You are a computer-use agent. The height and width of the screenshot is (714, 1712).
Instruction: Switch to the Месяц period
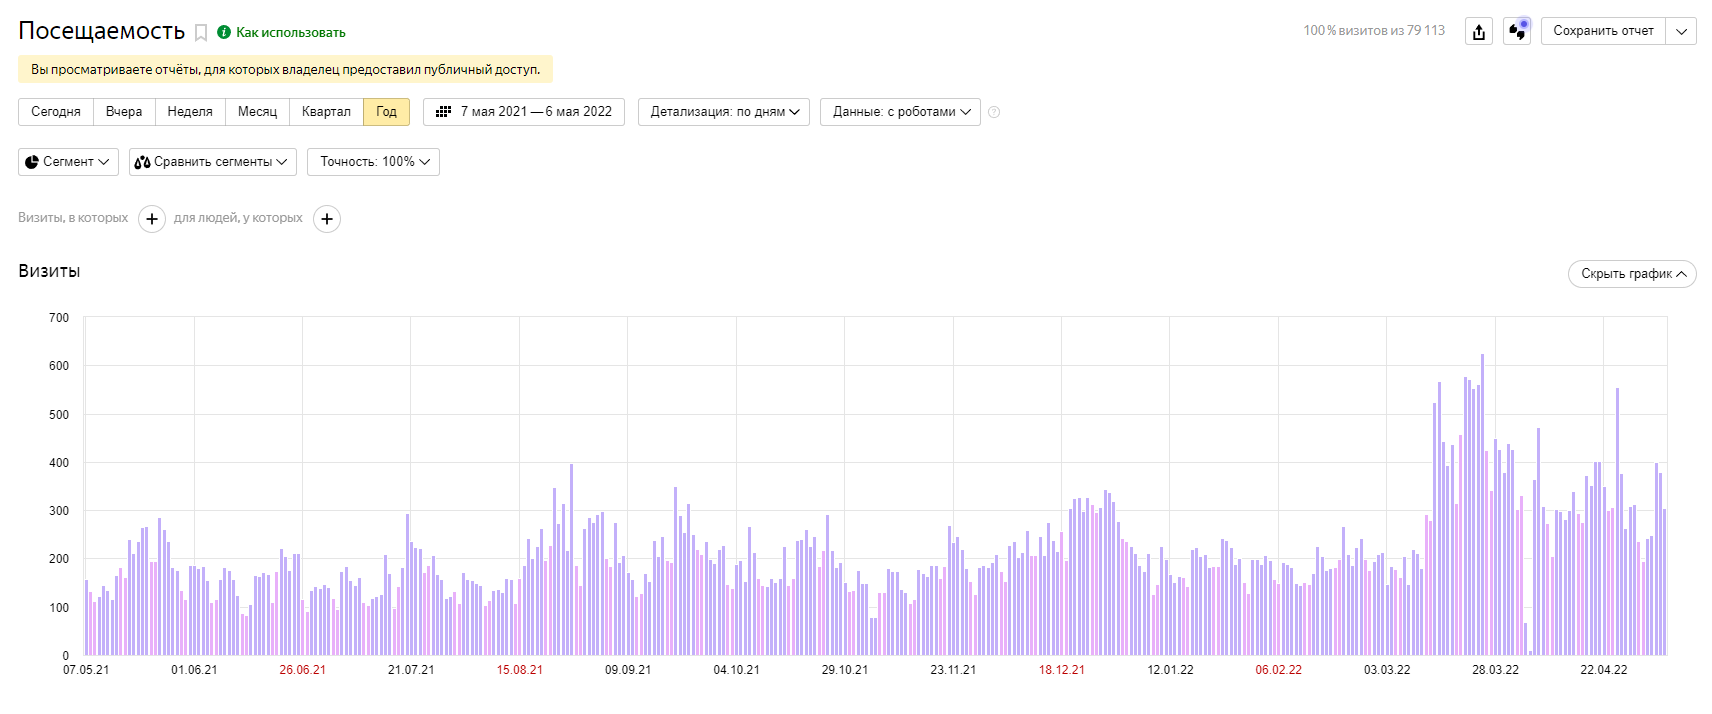coord(257,112)
